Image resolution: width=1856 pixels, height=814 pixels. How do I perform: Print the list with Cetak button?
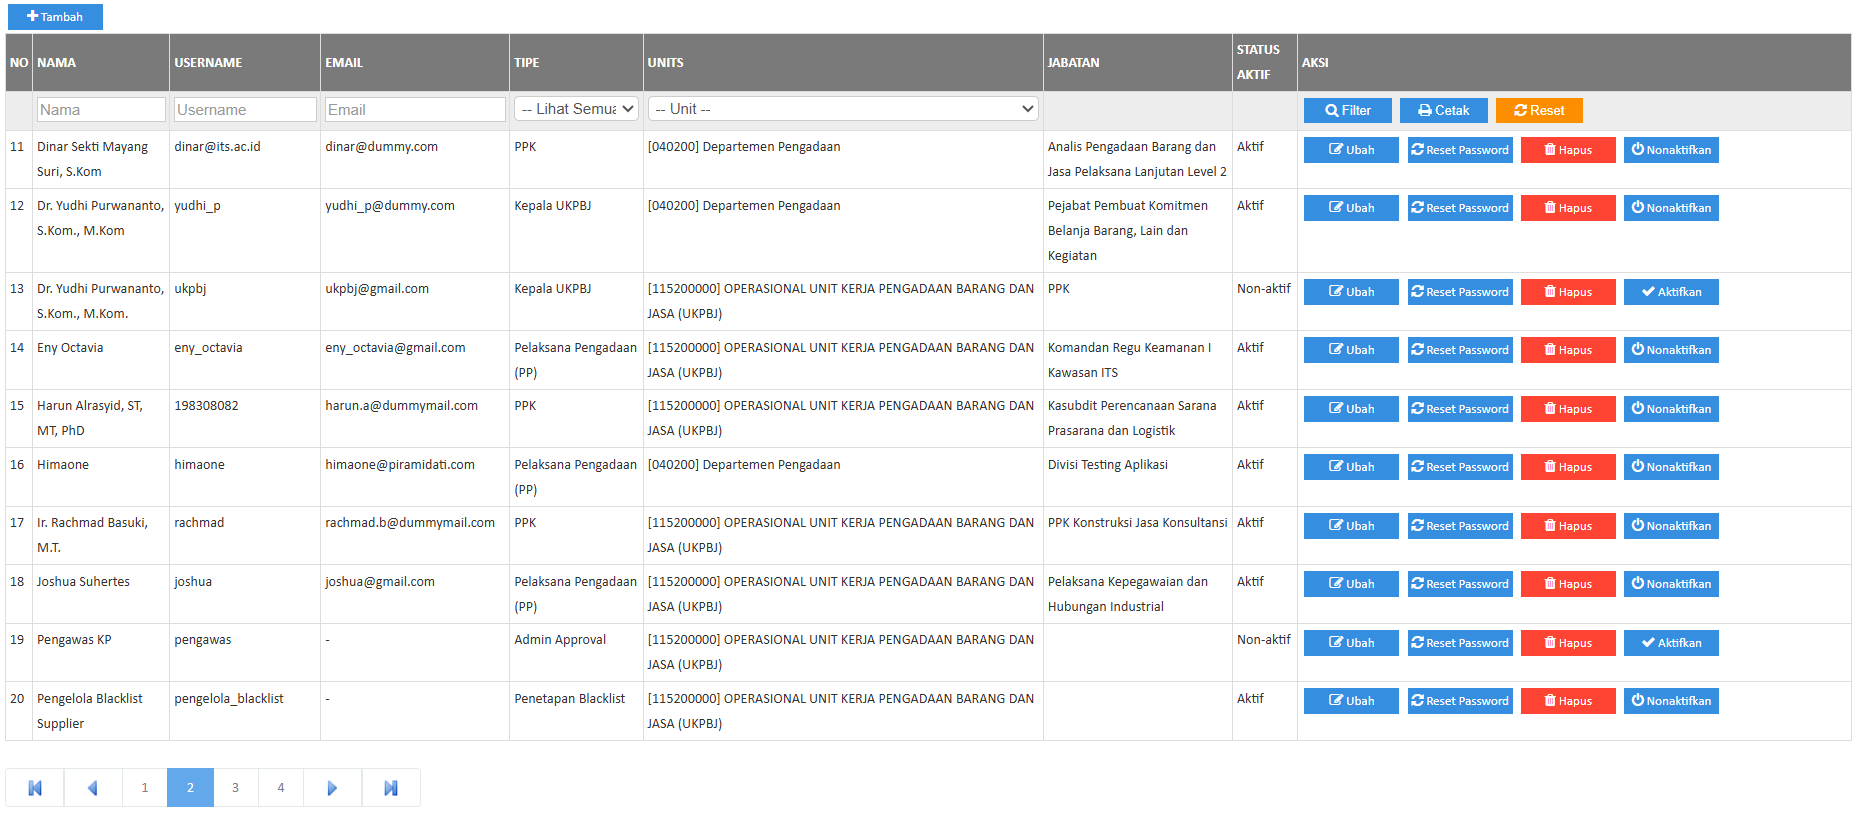coord(1443,111)
